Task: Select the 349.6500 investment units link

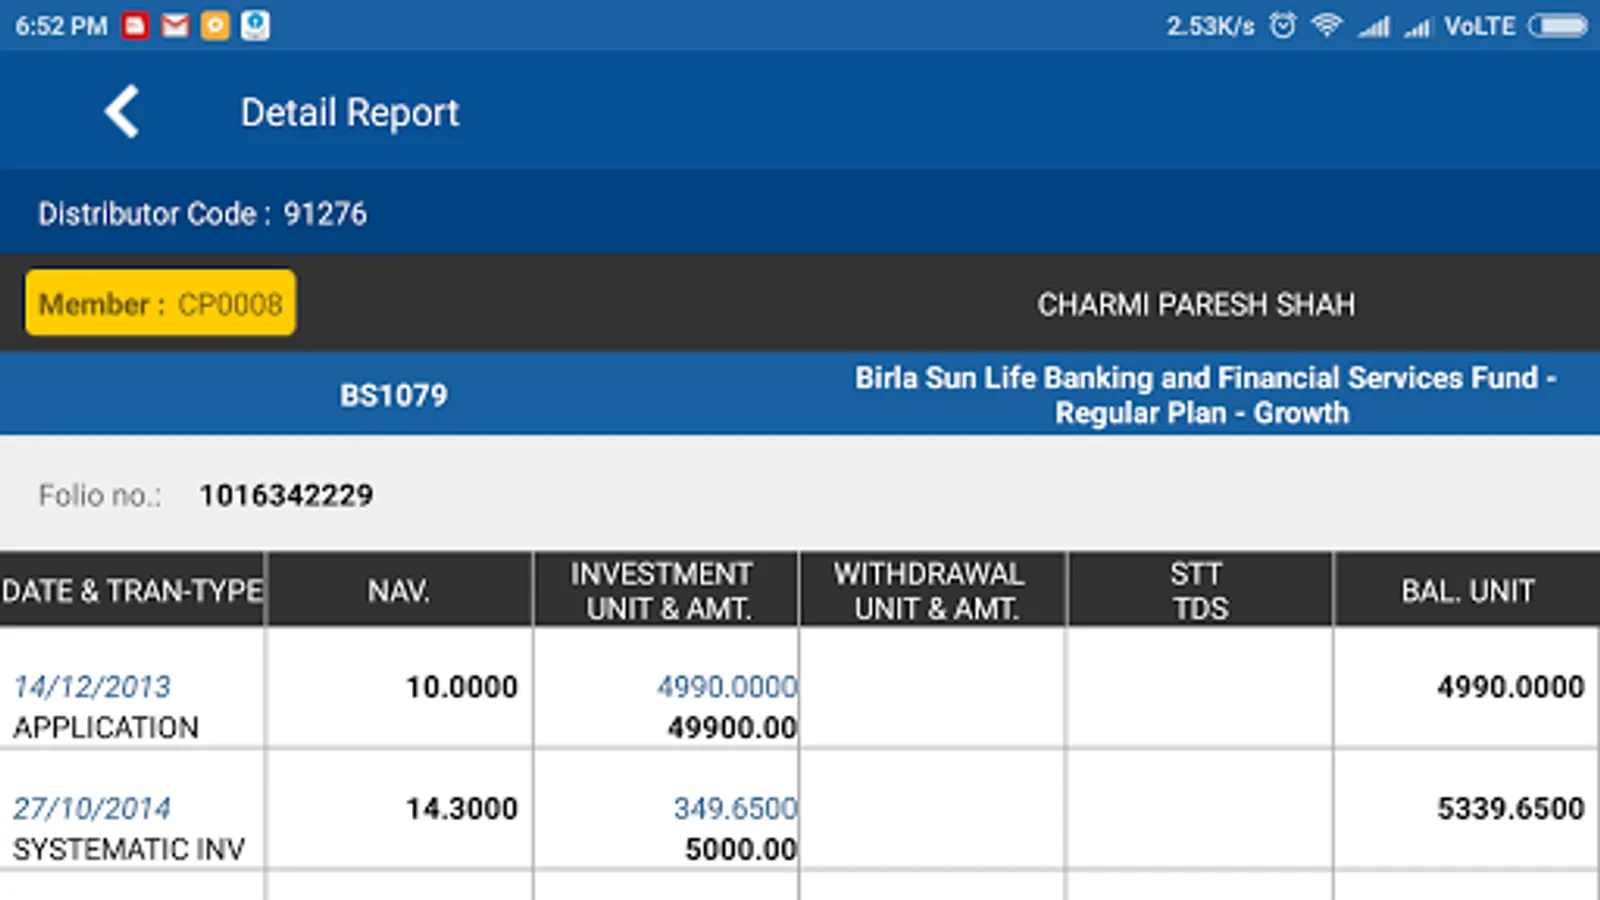Action: pos(735,808)
